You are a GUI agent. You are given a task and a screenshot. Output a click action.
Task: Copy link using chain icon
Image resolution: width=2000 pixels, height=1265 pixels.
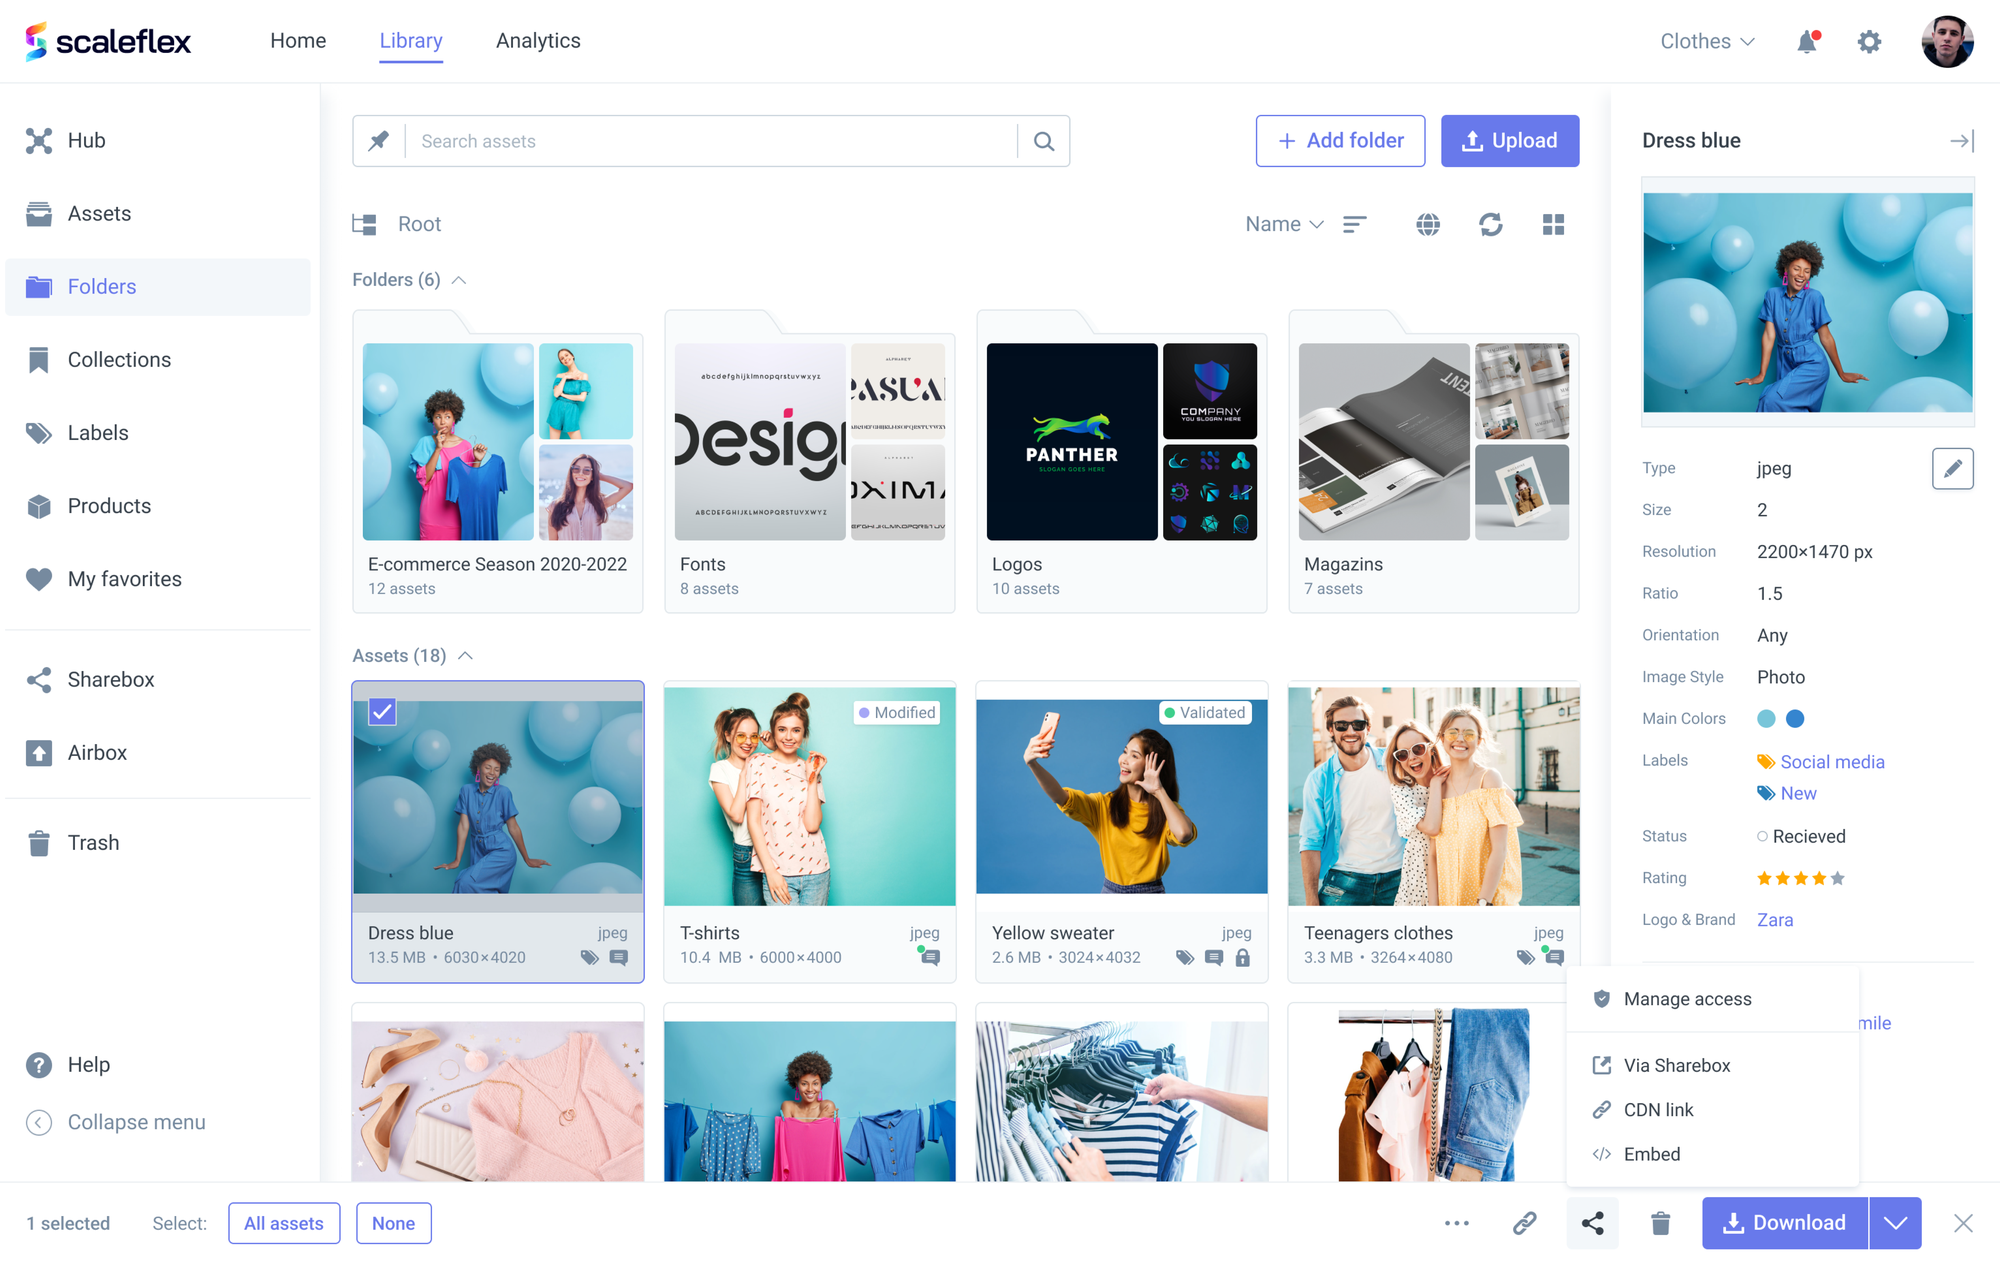tap(1524, 1223)
